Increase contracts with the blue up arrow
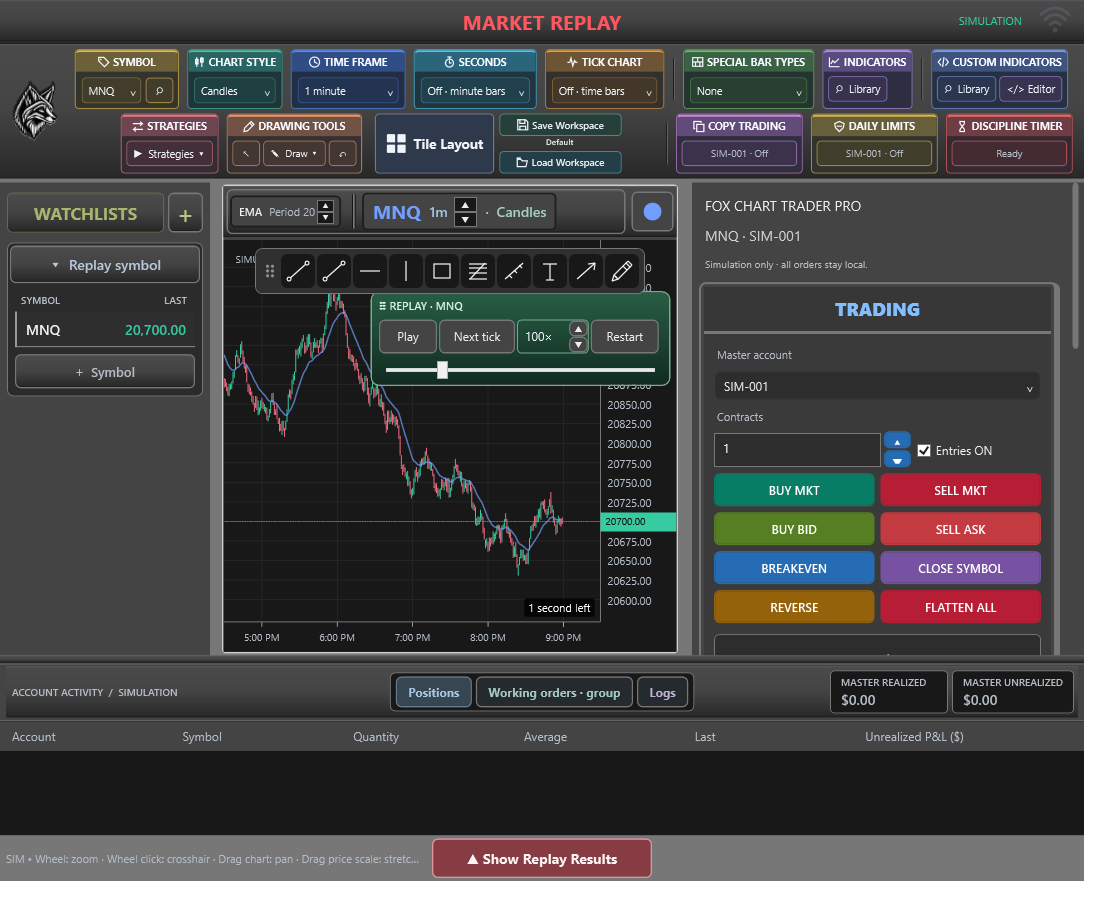This screenshot has width=1100, height=920. [897, 441]
